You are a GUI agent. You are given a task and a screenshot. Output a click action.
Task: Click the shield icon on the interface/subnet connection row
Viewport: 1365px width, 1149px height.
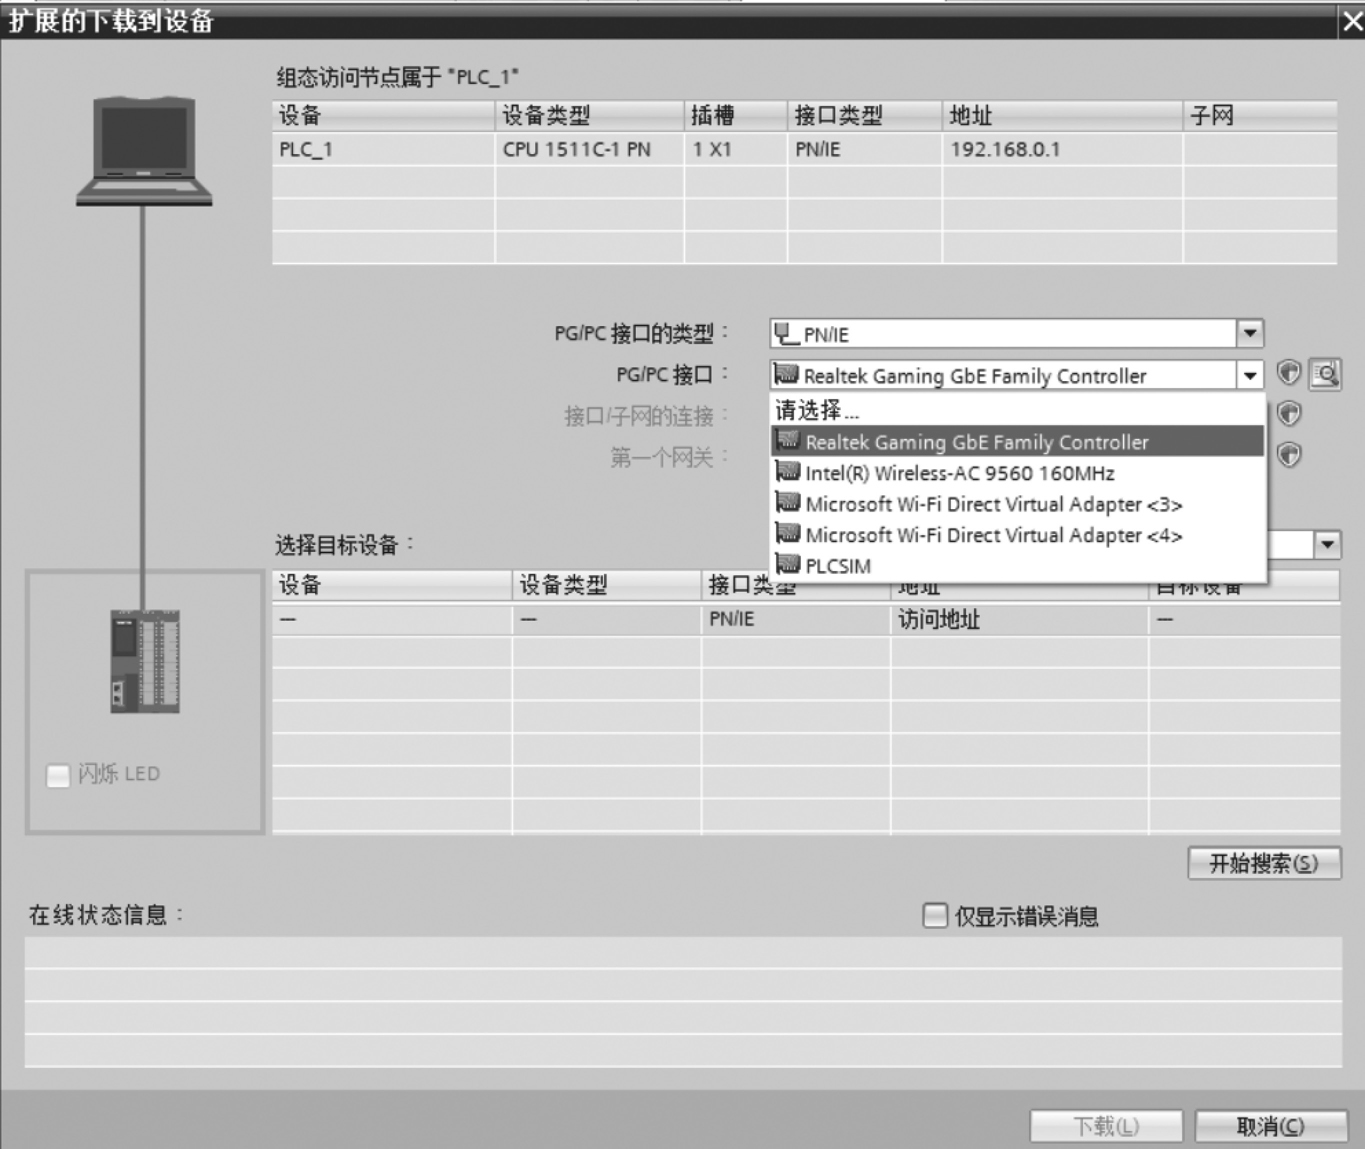click(1289, 413)
